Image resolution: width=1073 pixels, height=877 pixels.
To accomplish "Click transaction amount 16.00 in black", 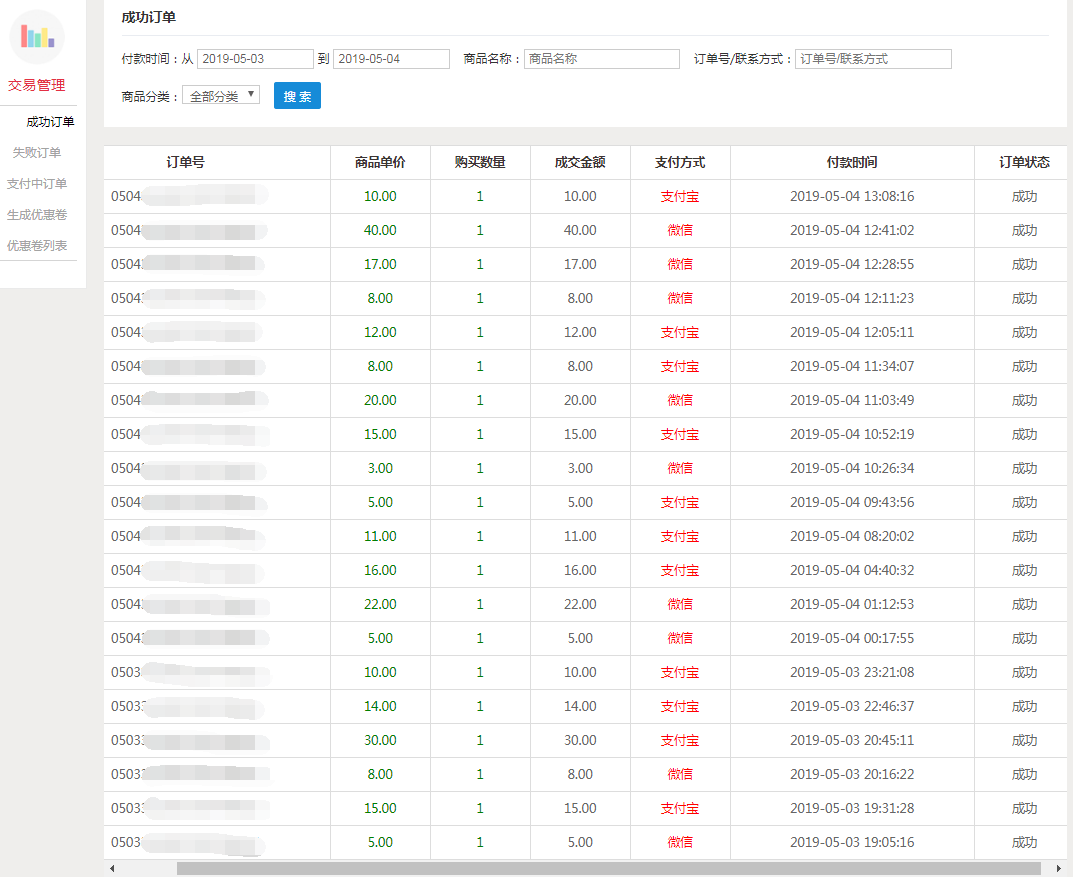I will pyautogui.click(x=580, y=570).
